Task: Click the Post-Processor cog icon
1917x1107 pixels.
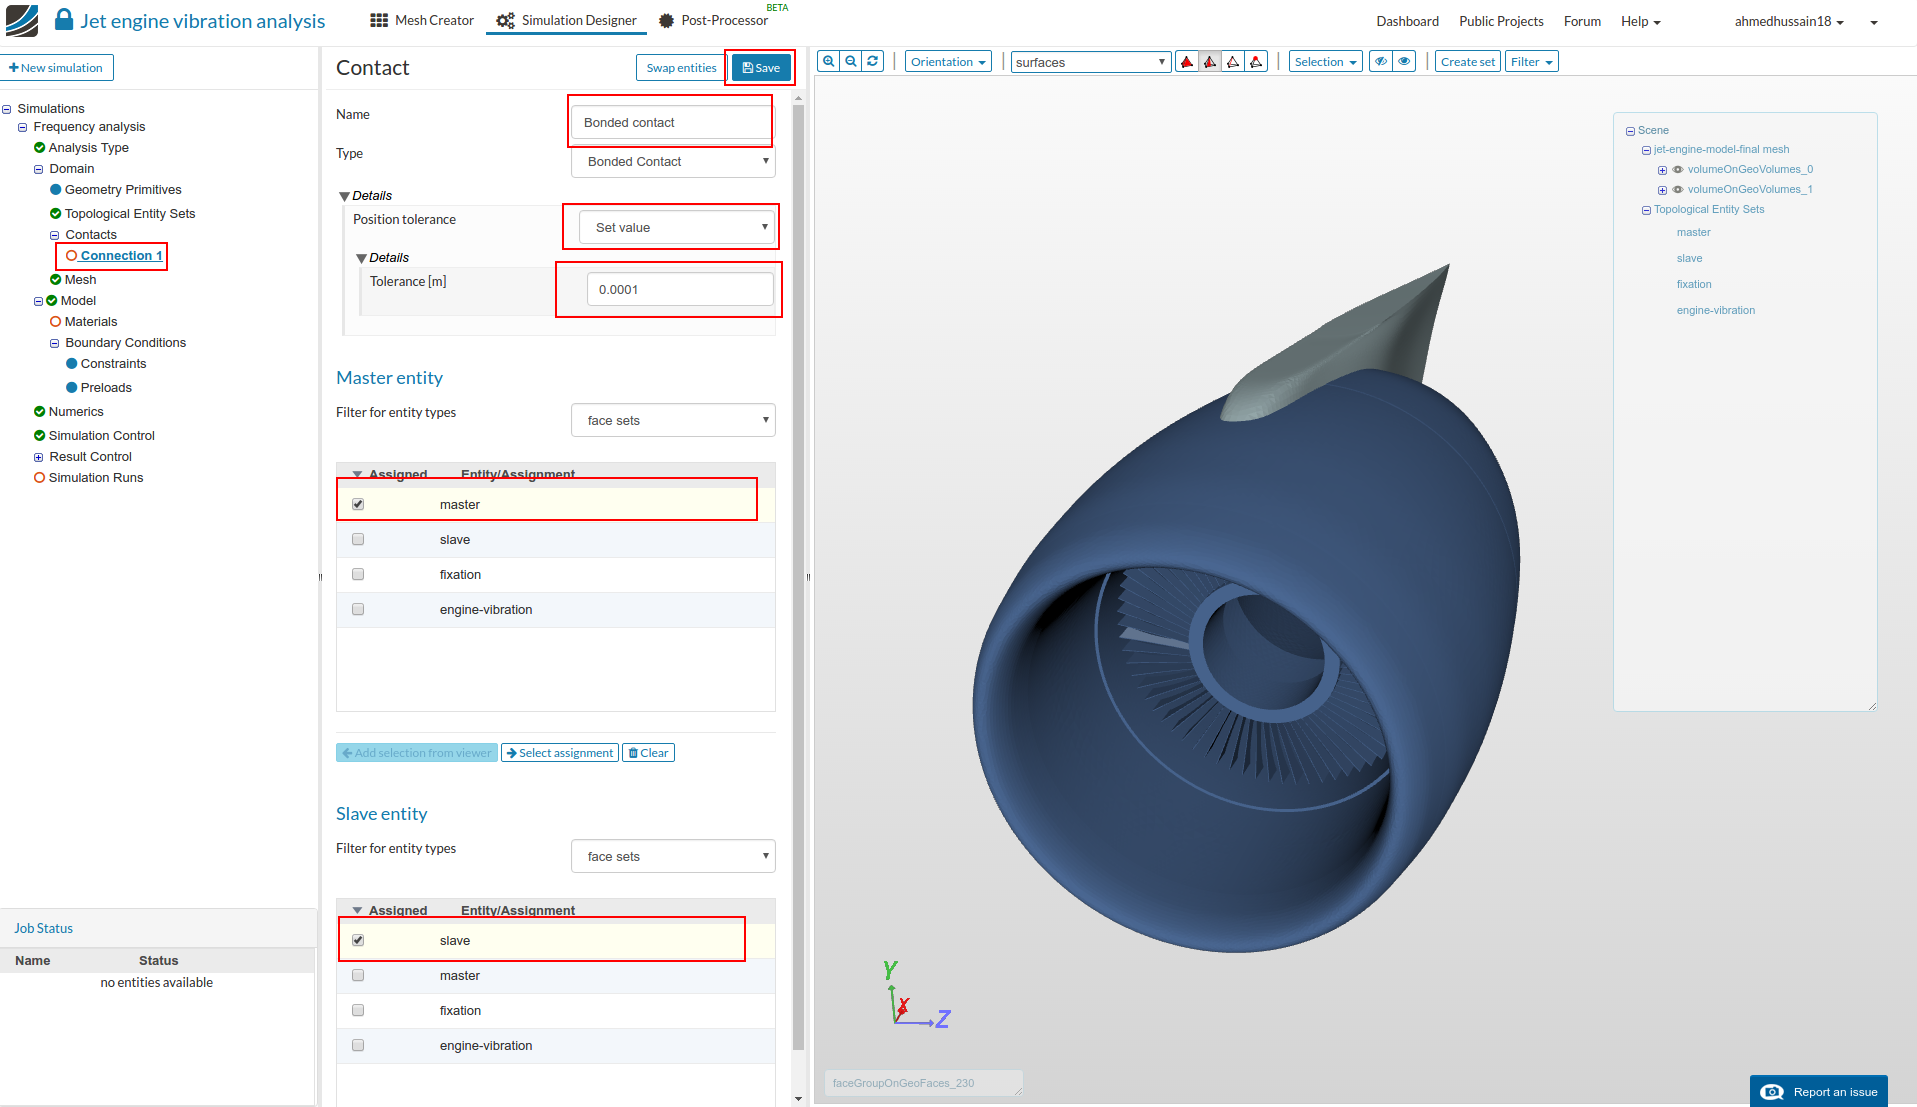Action: click(x=667, y=20)
